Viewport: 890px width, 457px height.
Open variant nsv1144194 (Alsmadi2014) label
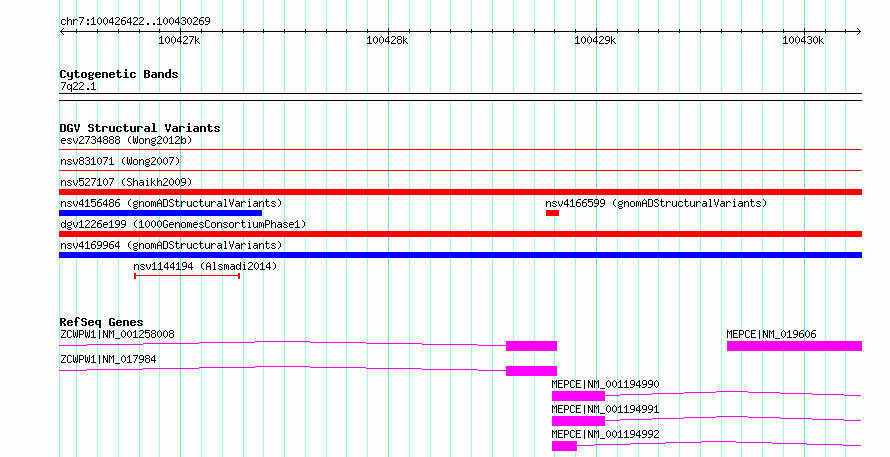coord(205,266)
